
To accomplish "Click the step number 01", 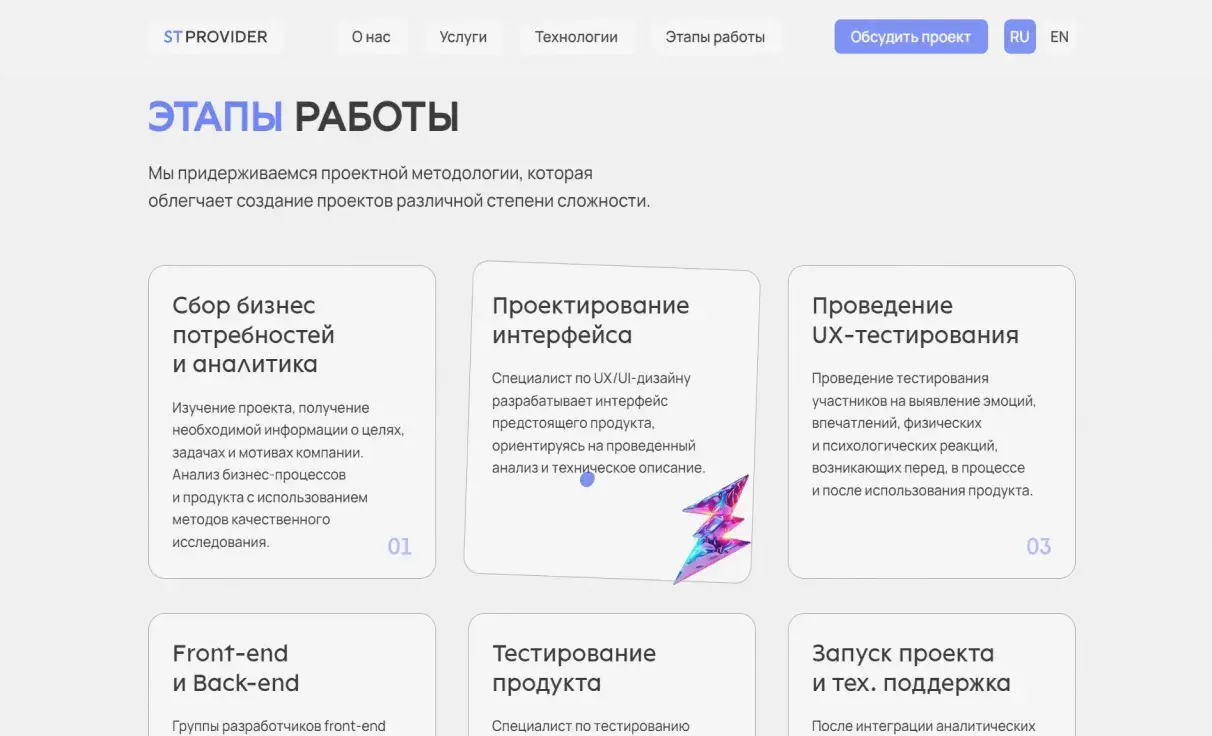I will pos(399,546).
